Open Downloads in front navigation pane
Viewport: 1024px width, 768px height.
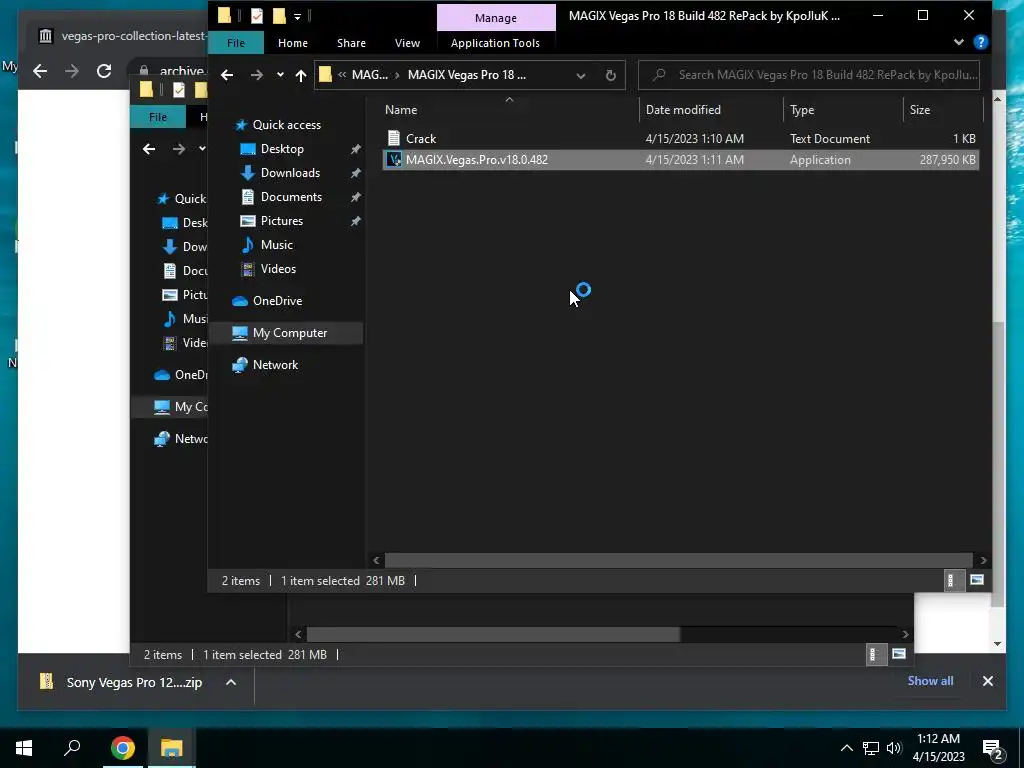point(290,173)
